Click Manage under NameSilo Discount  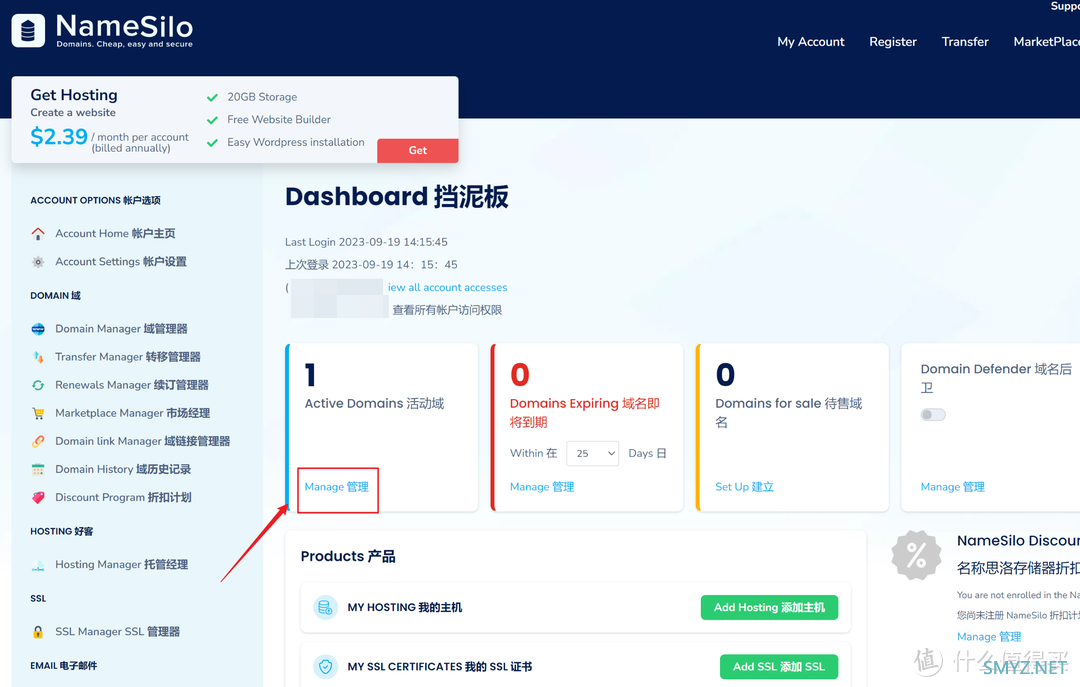point(989,637)
